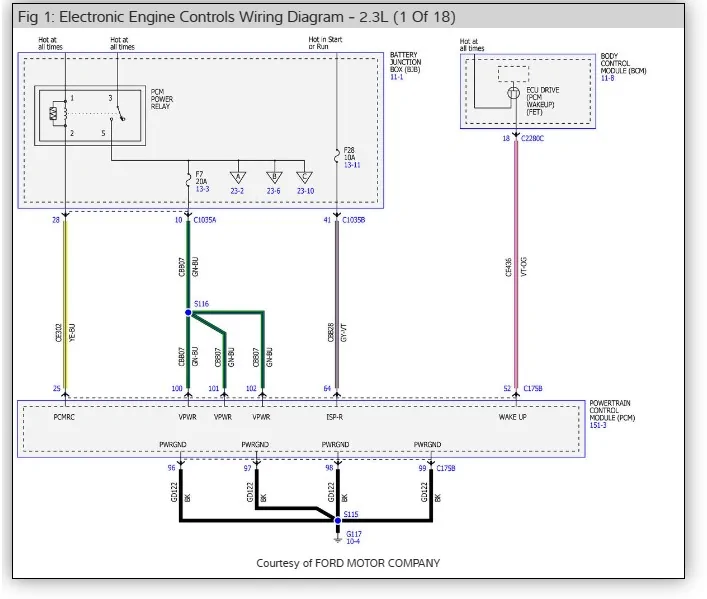Click the ECU Drive FET circle symbol

tap(514, 93)
